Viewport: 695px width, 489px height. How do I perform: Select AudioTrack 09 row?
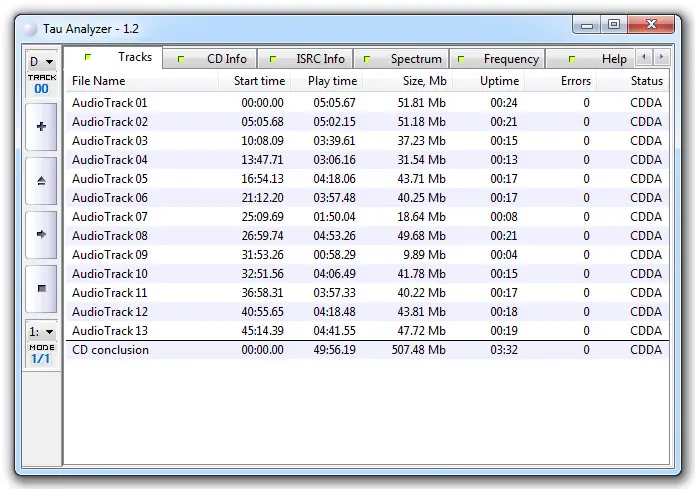[x=367, y=255]
